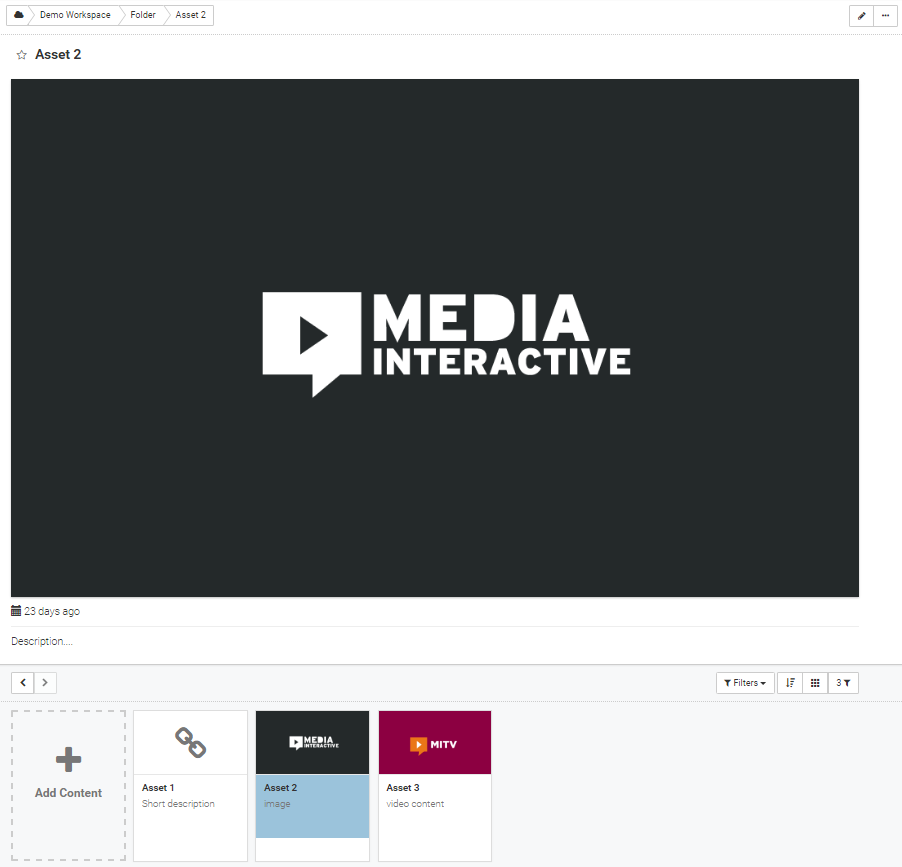Click the sort order icon

click(790, 683)
